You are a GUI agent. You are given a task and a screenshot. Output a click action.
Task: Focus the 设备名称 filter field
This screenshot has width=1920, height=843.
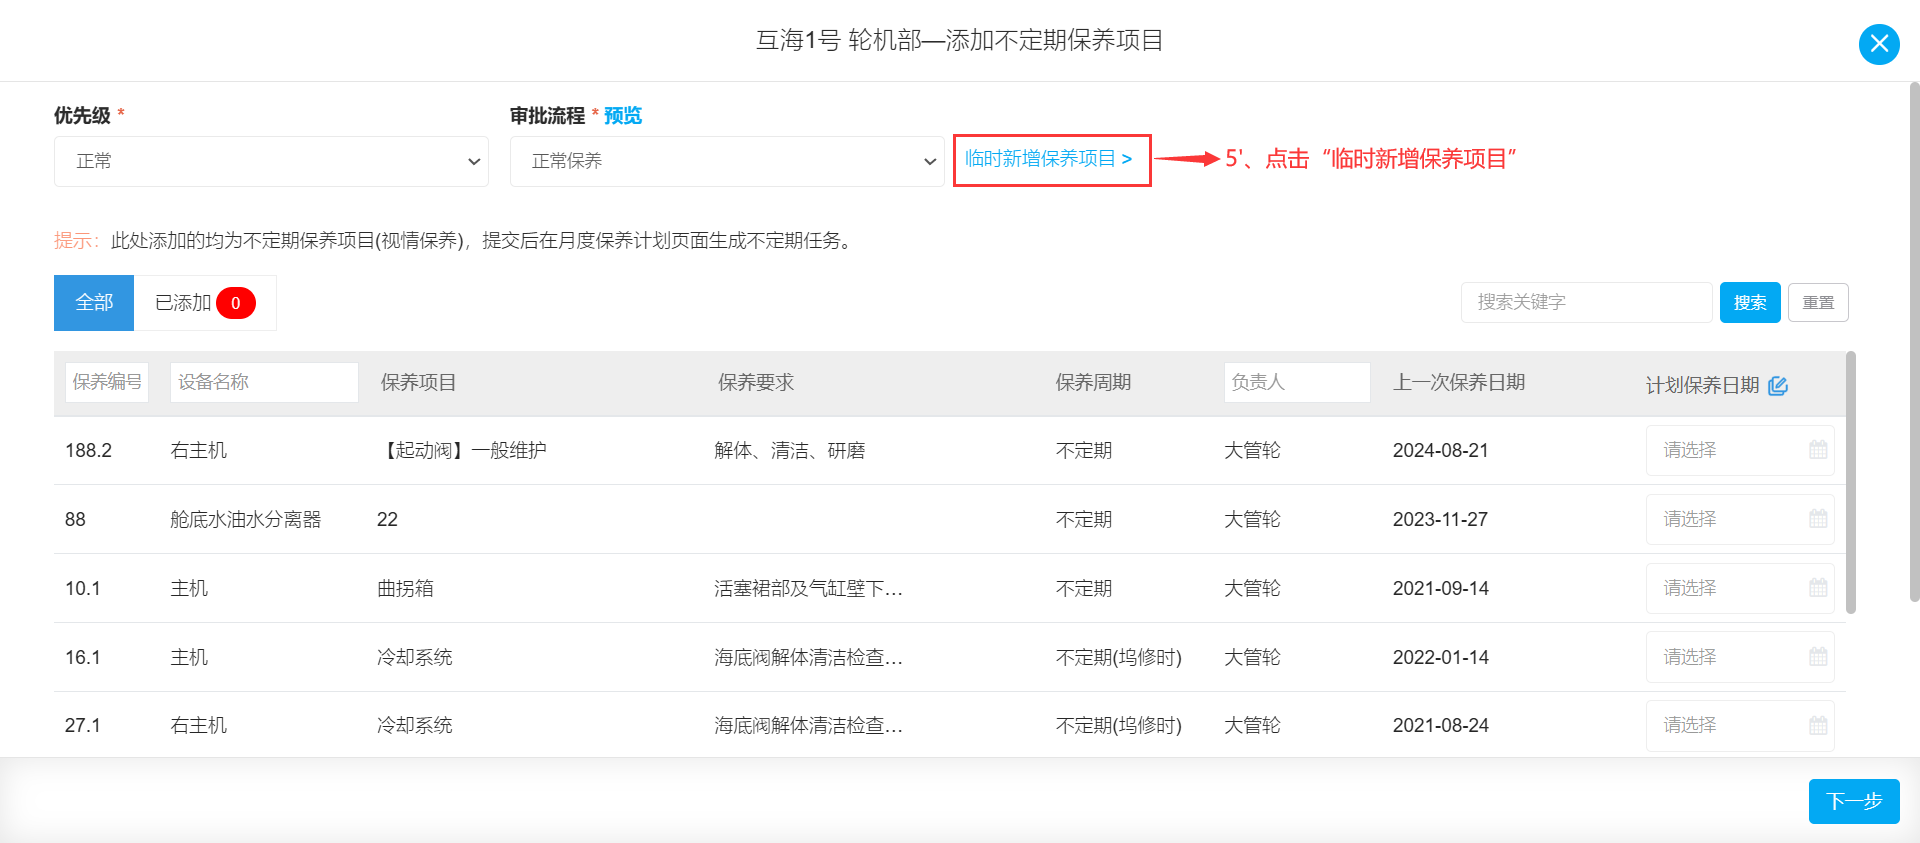click(x=264, y=382)
